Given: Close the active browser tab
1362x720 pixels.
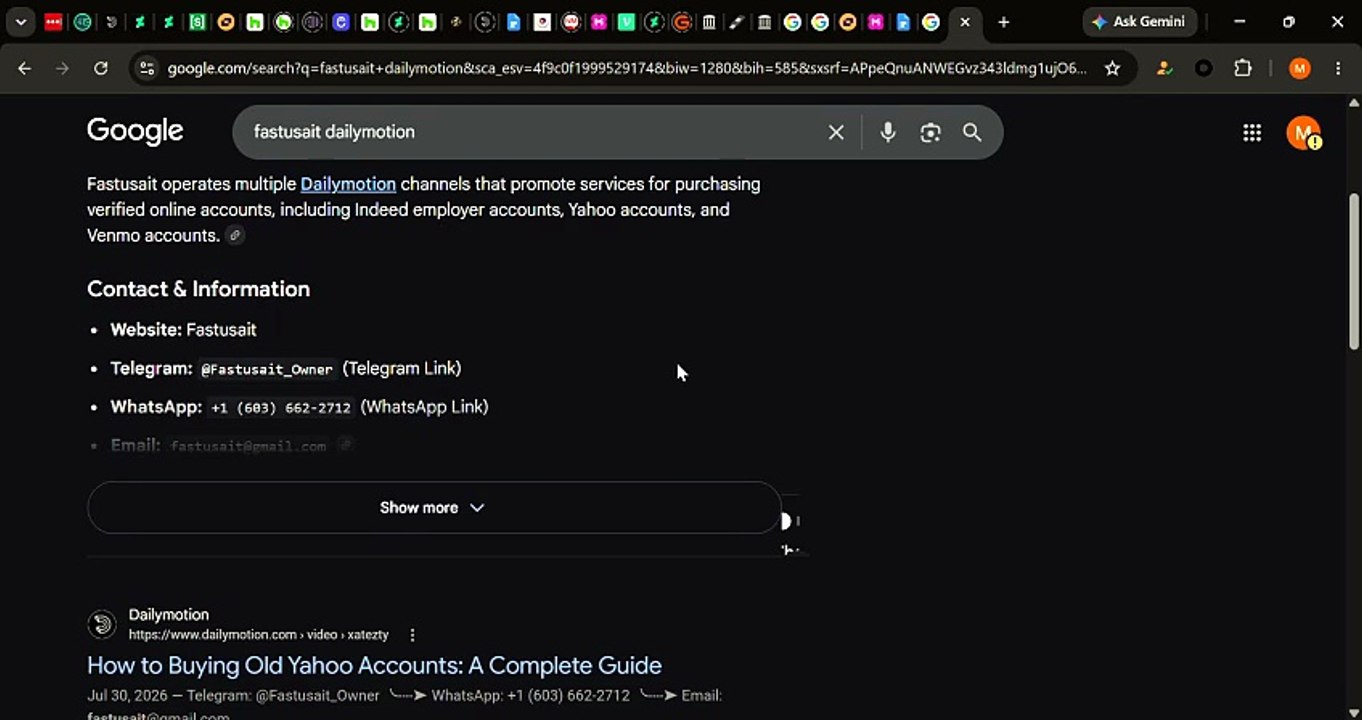Looking at the screenshot, I should coord(965,22).
